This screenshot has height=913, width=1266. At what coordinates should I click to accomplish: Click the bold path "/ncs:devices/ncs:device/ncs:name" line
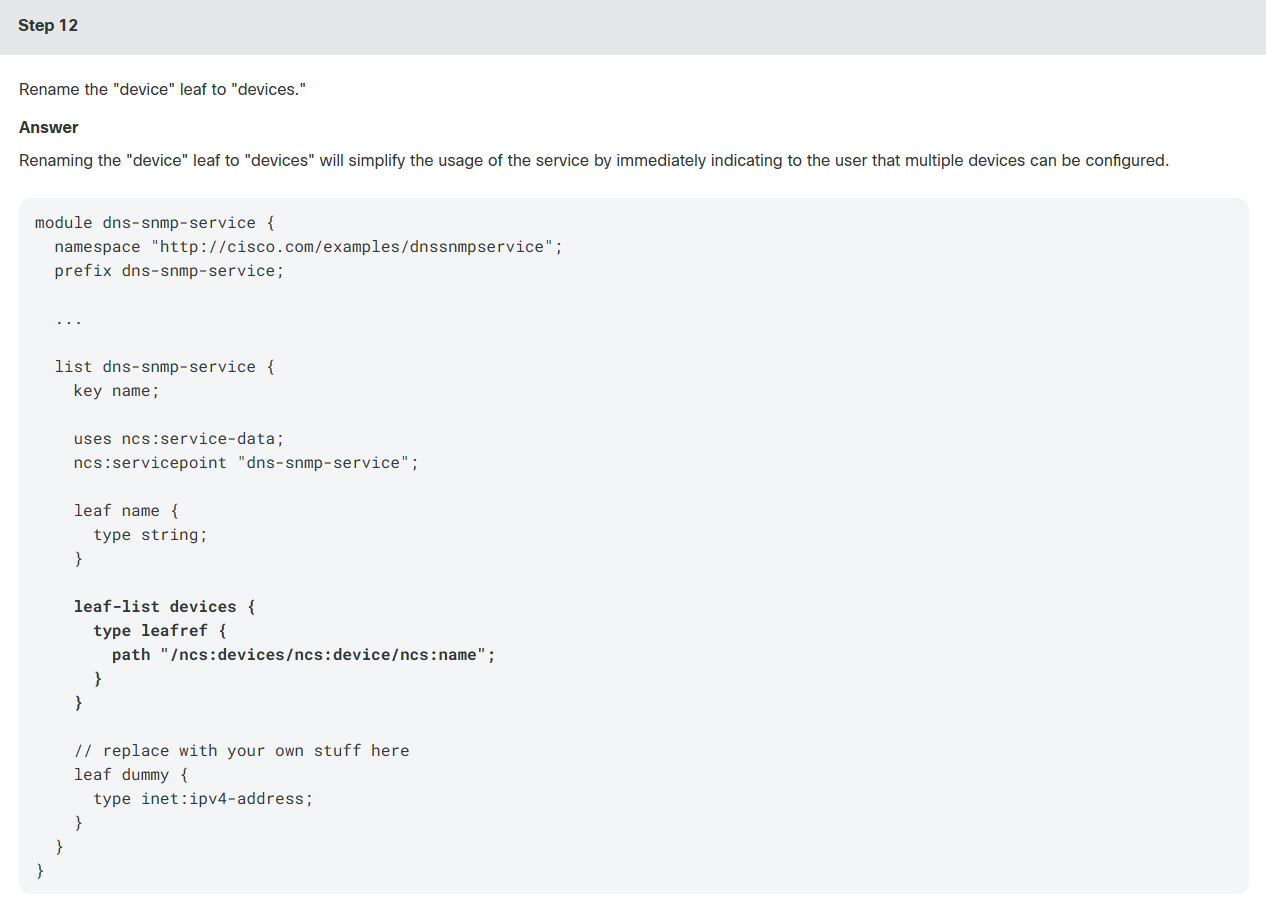click(x=304, y=654)
